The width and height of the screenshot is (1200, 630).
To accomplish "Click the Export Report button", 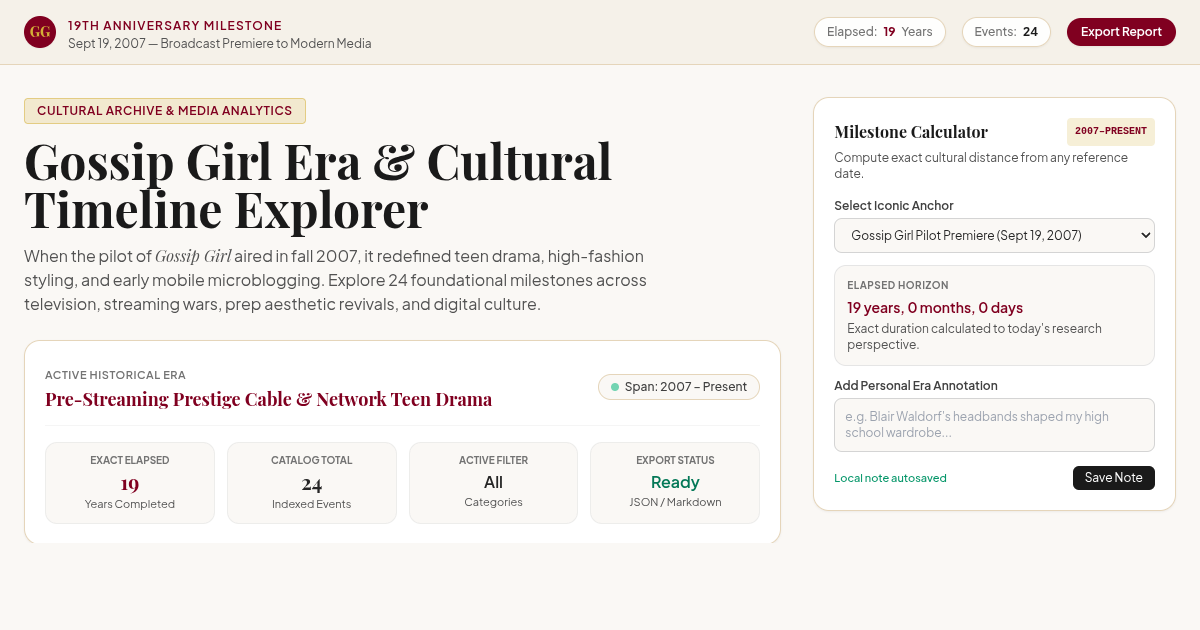I will [1121, 32].
